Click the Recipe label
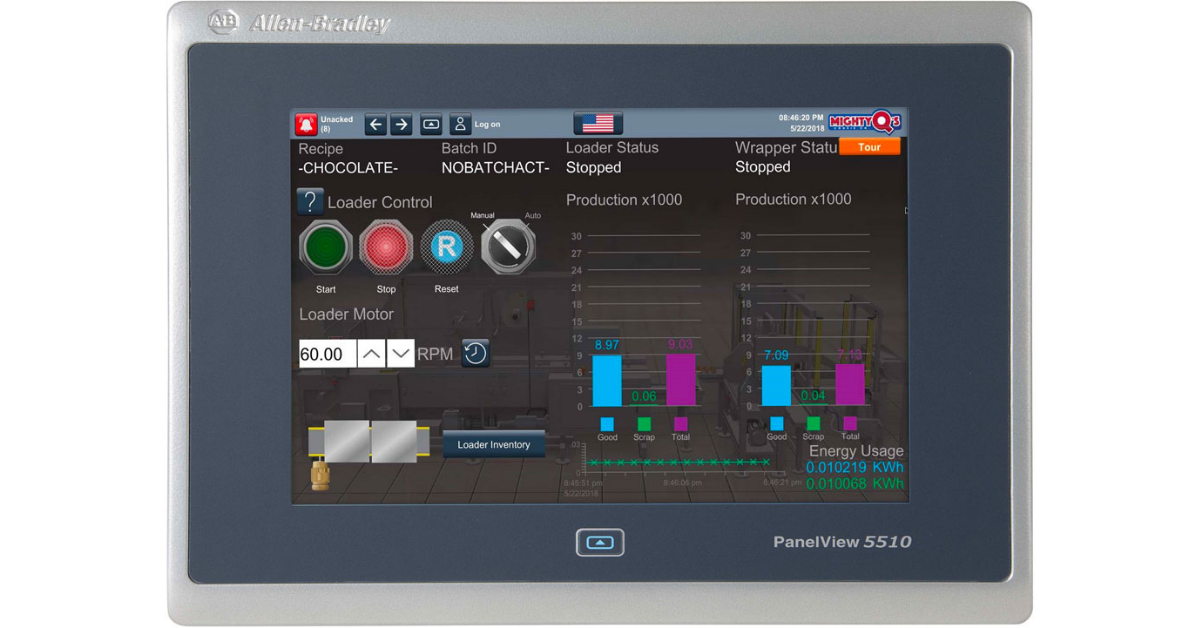Image resolution: width=1200 pixels, height=628 pixels. (x=321, y=149)
